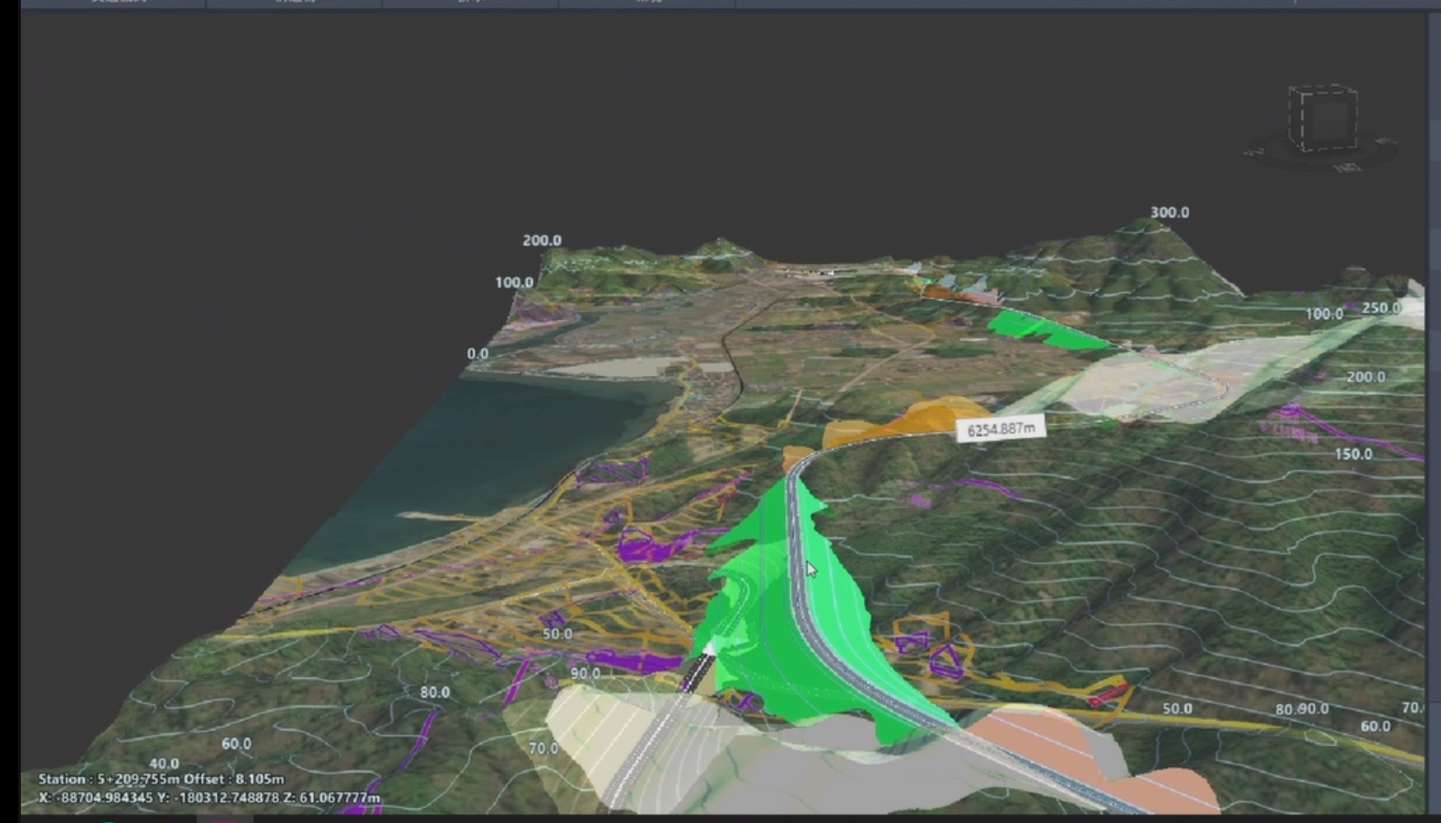
Task: Click the 300.0 contour elevation label
Action: click(x=1169, y=213)
